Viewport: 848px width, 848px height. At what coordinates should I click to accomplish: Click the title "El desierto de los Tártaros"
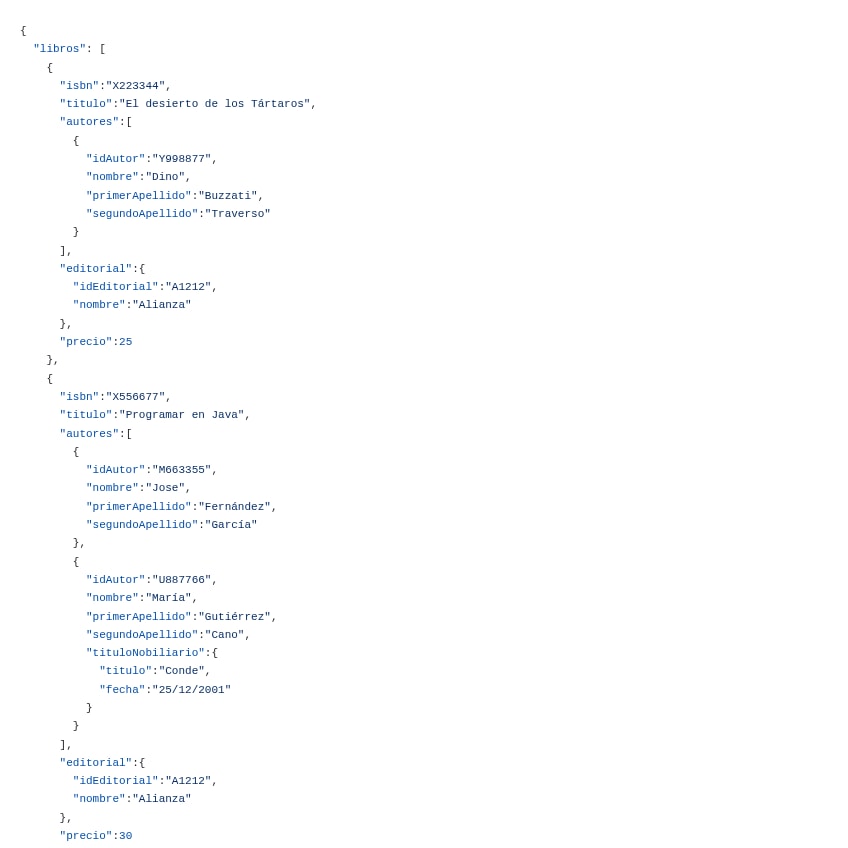214,103
